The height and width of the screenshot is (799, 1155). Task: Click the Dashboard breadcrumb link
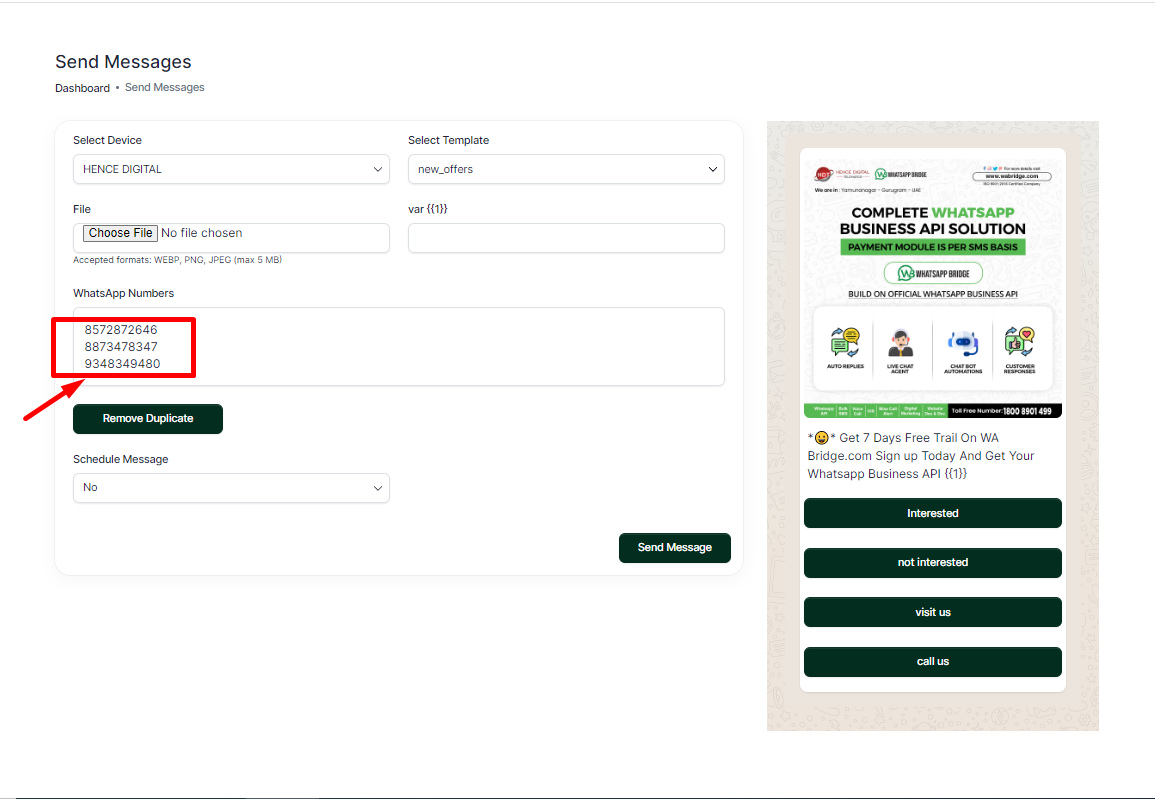coord(82,88)
